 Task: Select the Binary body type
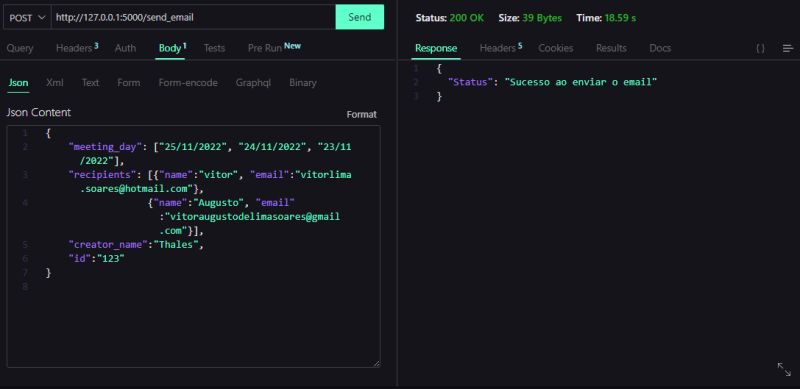point(303,83)
